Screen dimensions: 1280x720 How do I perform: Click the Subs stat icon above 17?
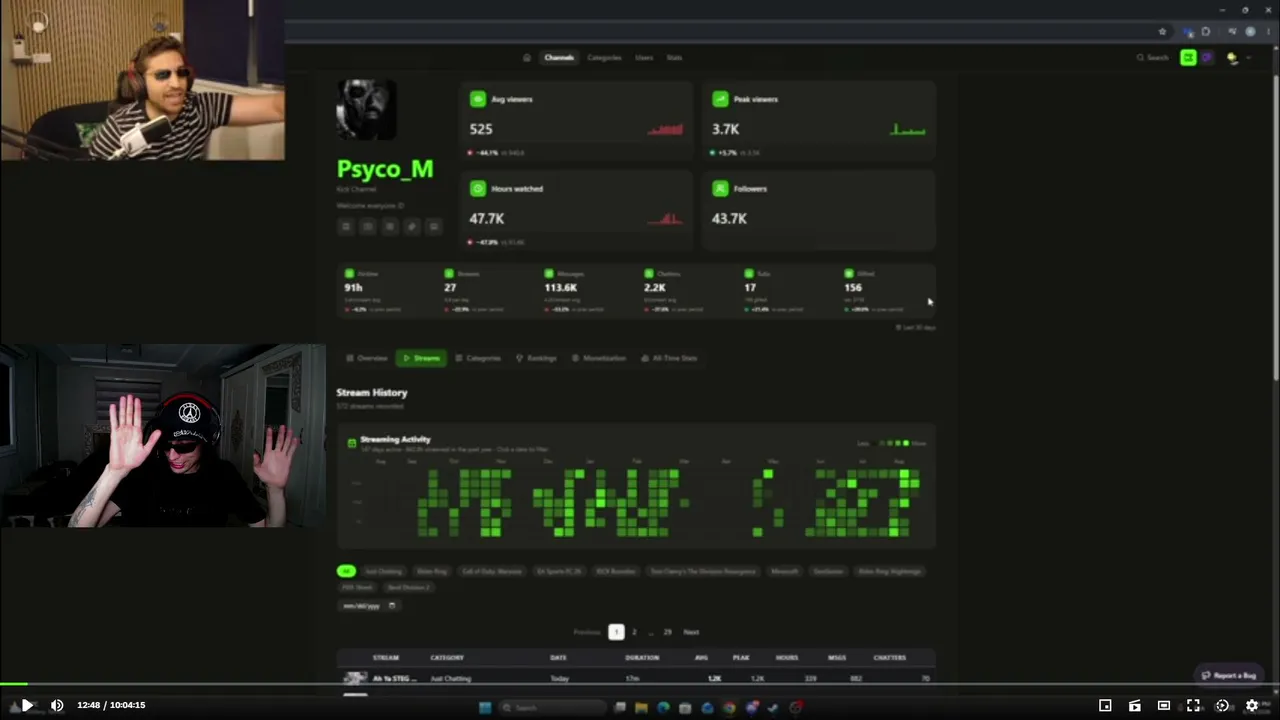[x=749, y=273]
